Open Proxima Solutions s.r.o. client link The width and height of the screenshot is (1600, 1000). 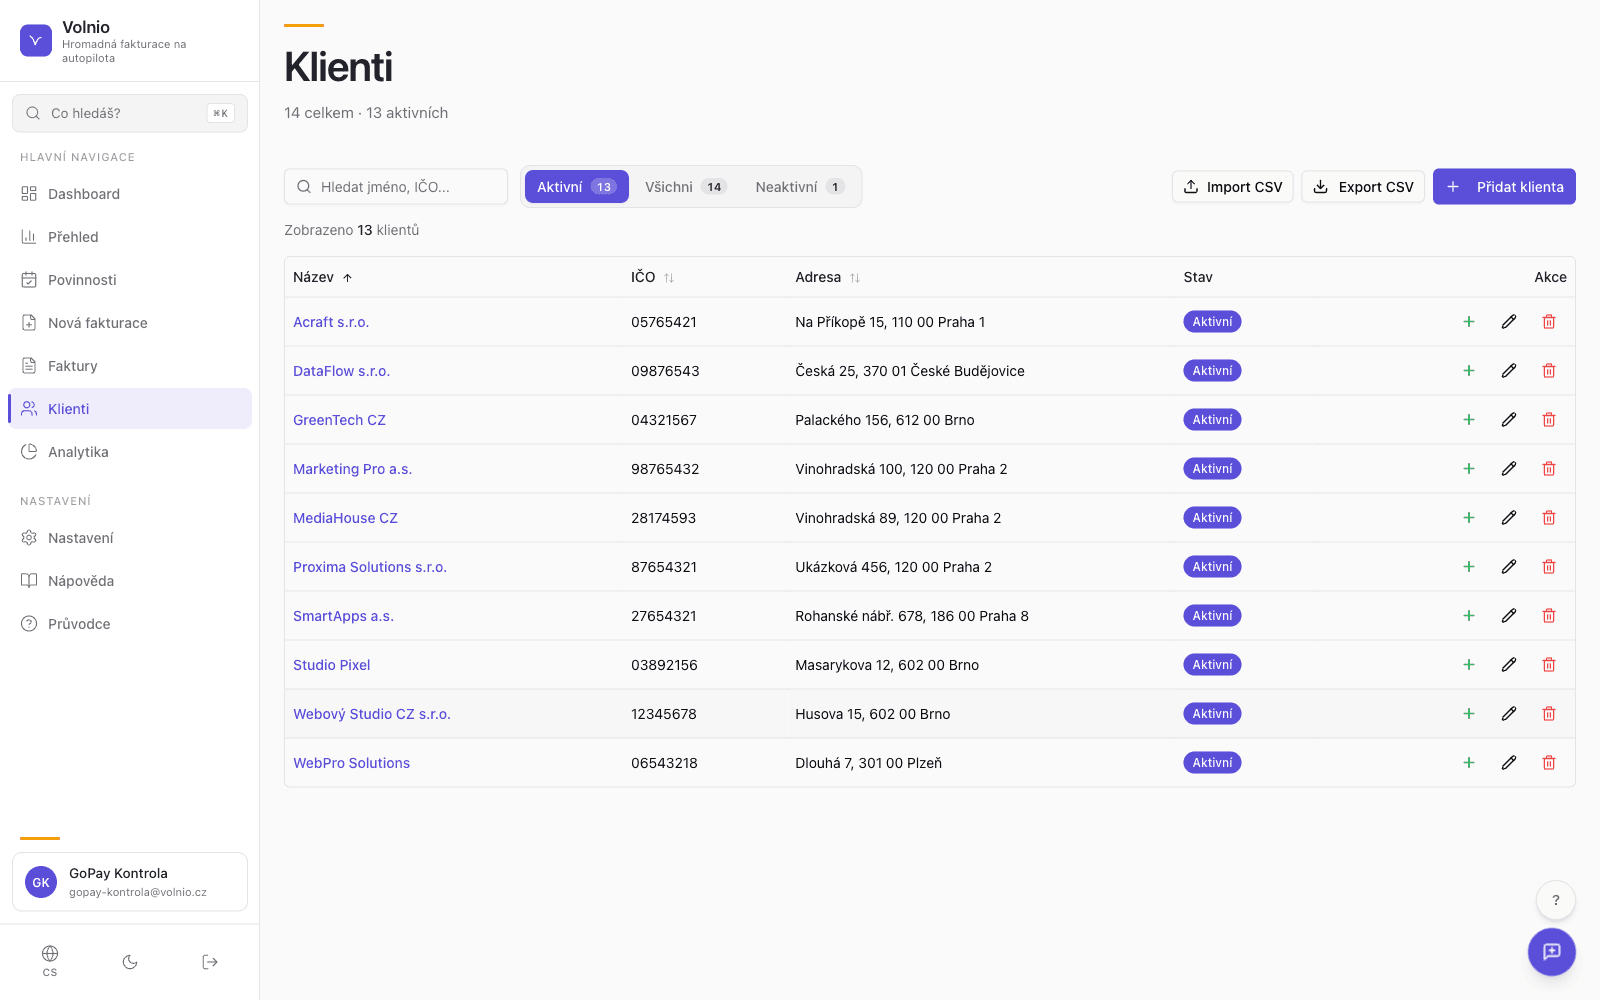[370, 567]
